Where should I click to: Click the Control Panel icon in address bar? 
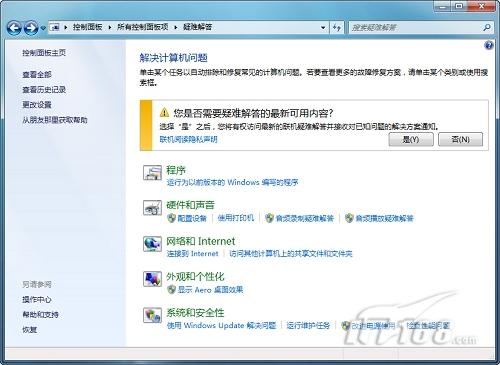click(55, 27)
